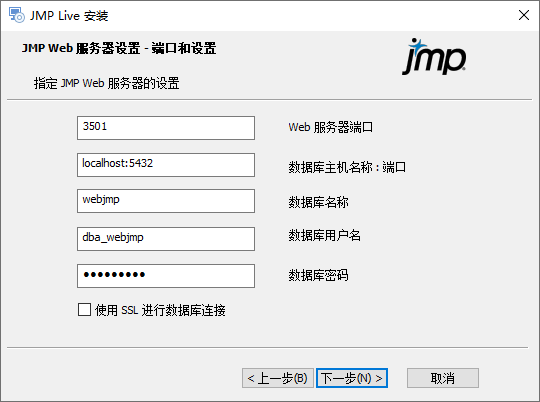Click the JMP Live installer title bar icon
The image size is (540, 402).
(17, 15)
